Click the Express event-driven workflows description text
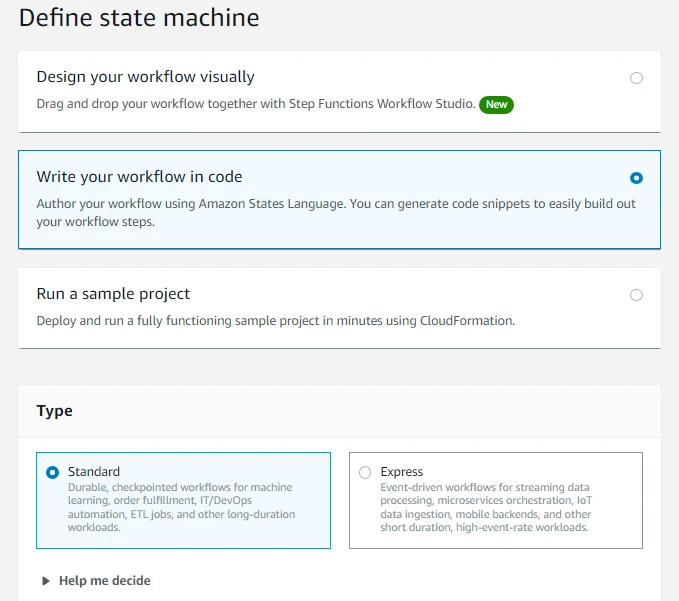The width and height of the screenshot is (679, 601). pyautogui.click(x=493, y=507)
